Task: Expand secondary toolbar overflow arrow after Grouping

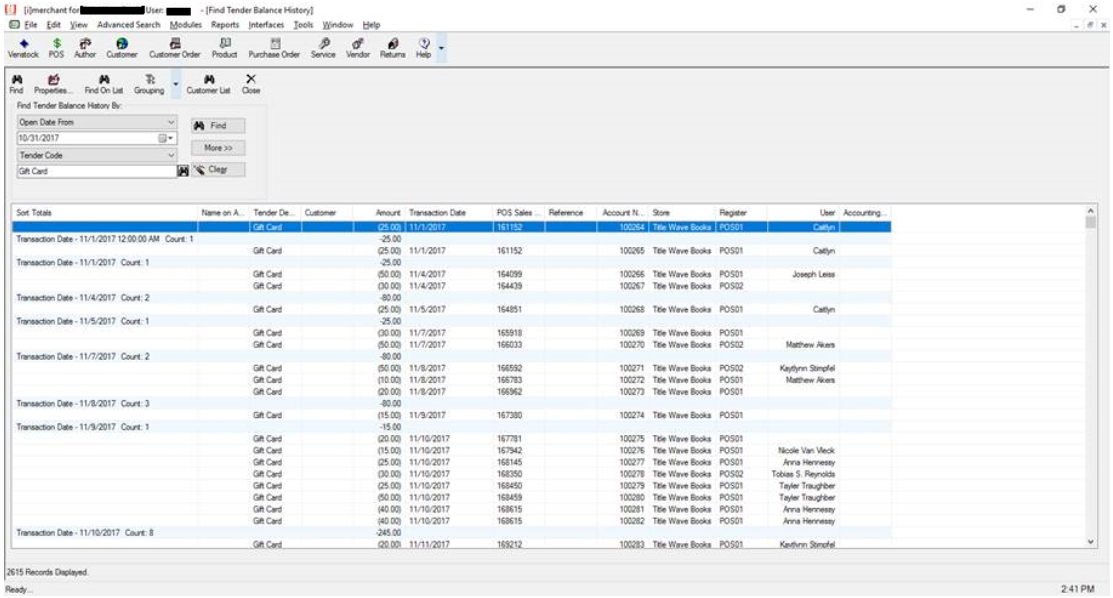Action: (176, 85)
